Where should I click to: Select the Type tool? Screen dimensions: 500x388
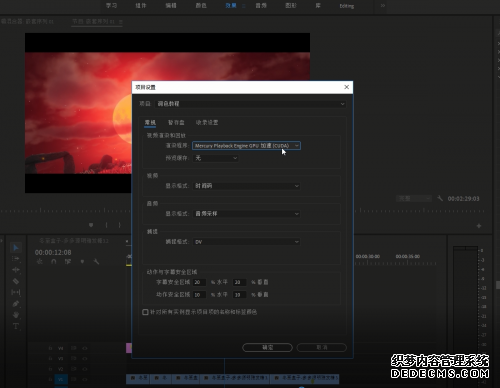[16, 326]
